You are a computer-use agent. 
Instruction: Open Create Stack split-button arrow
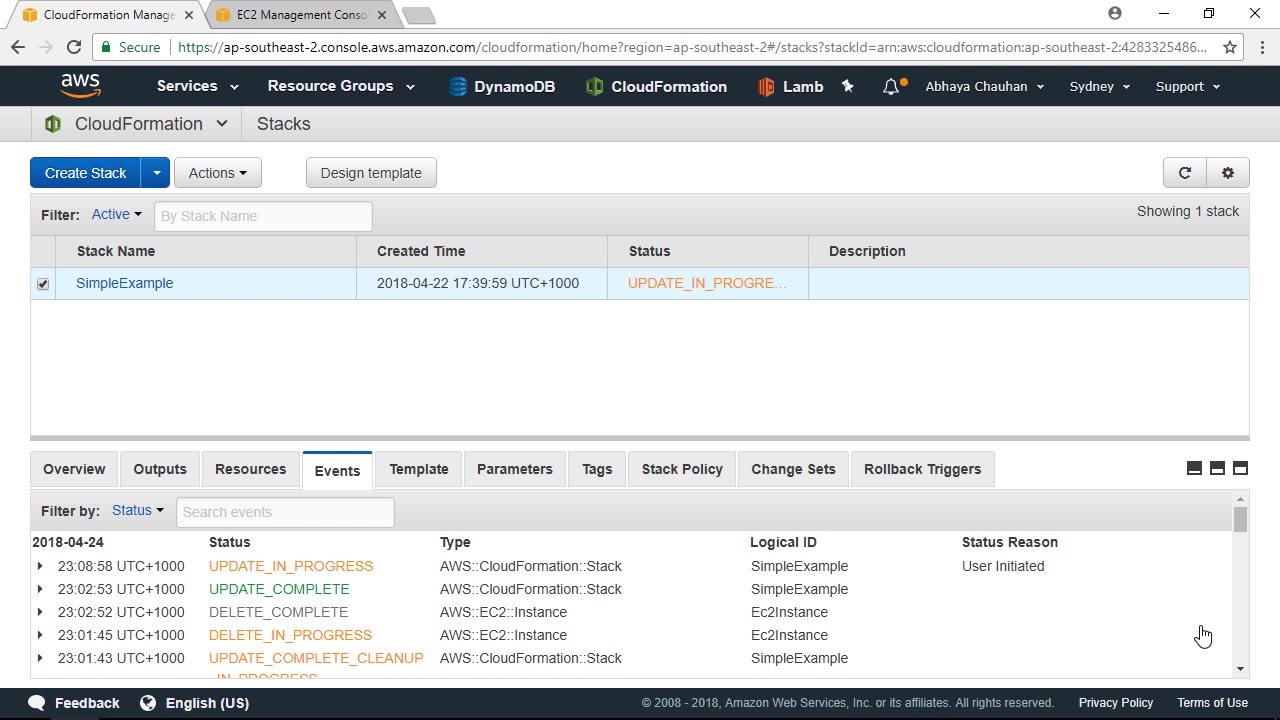tap(156, 173)
